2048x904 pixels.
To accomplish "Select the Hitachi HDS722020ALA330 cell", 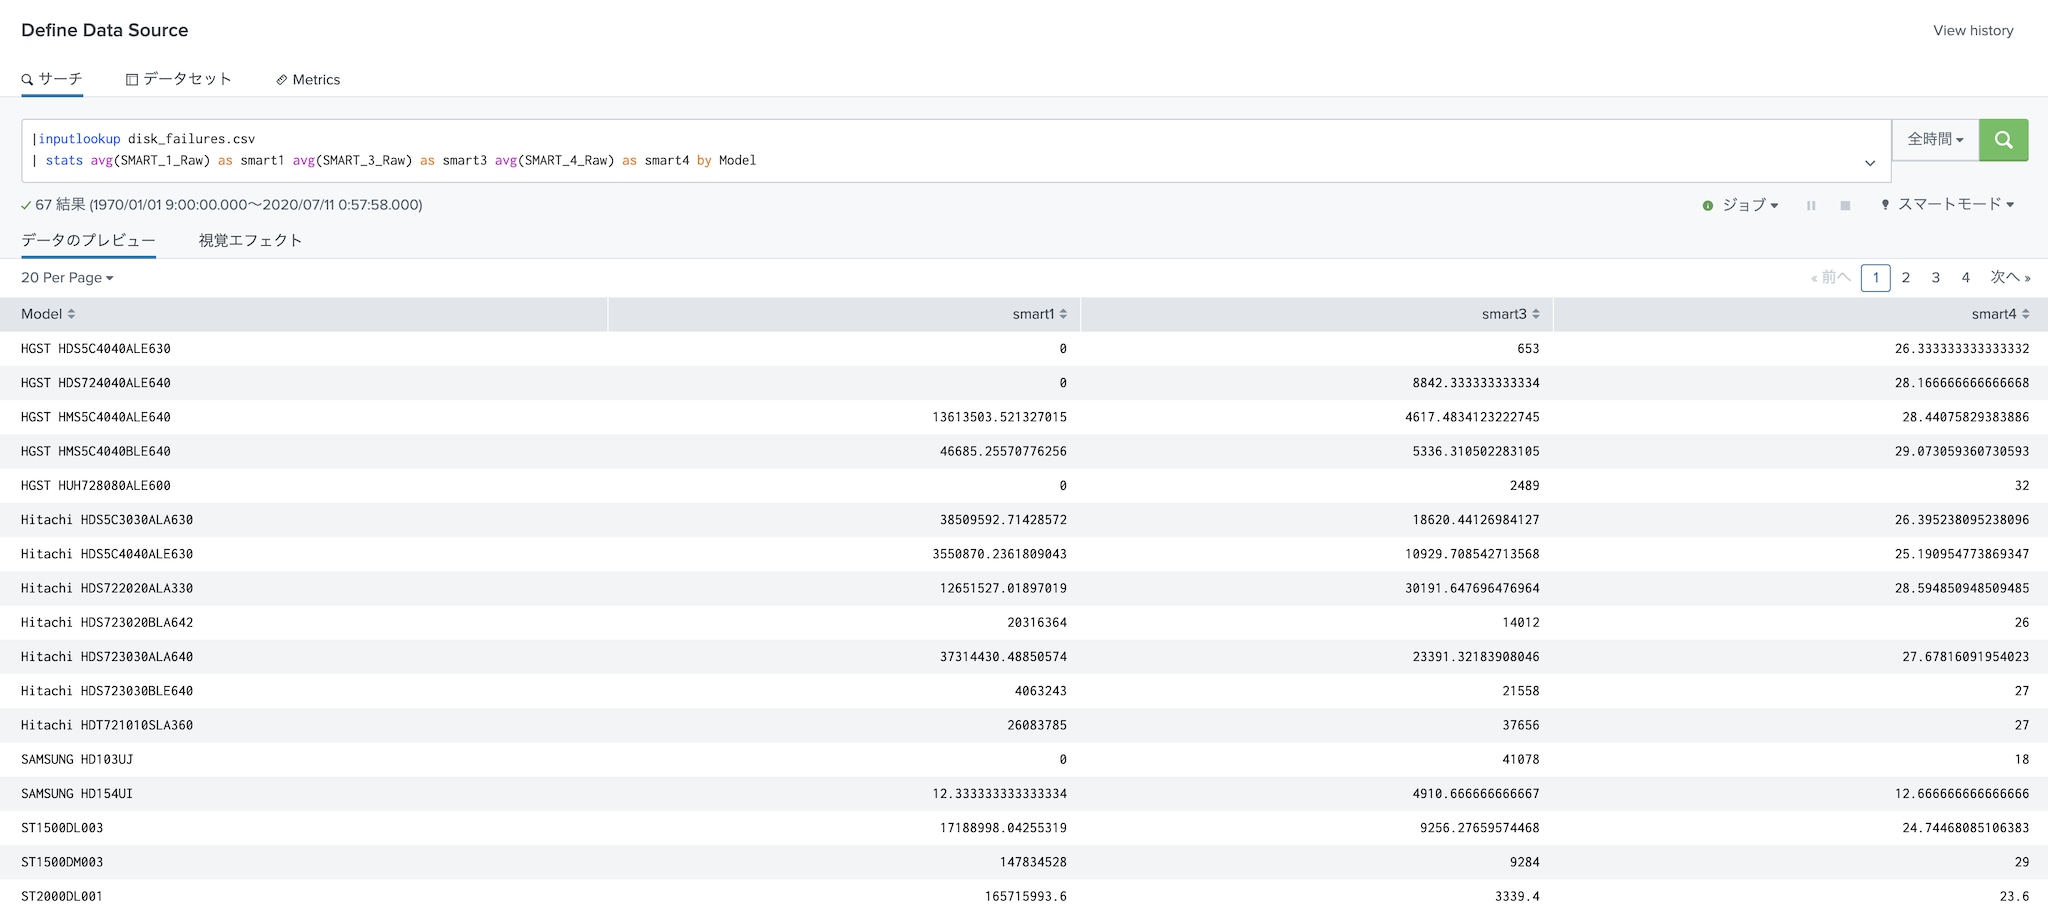I will point(107,588).
